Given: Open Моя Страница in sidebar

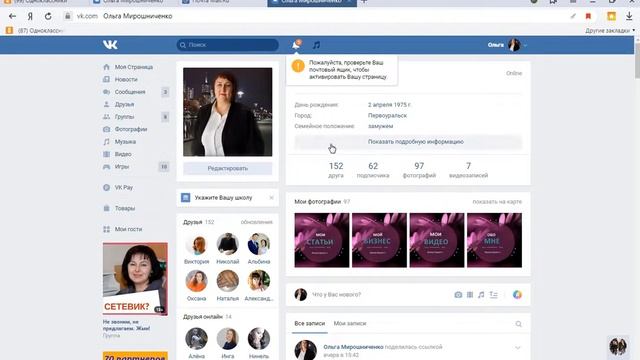Looking at the screenshot, I should [x=133, y=67].
